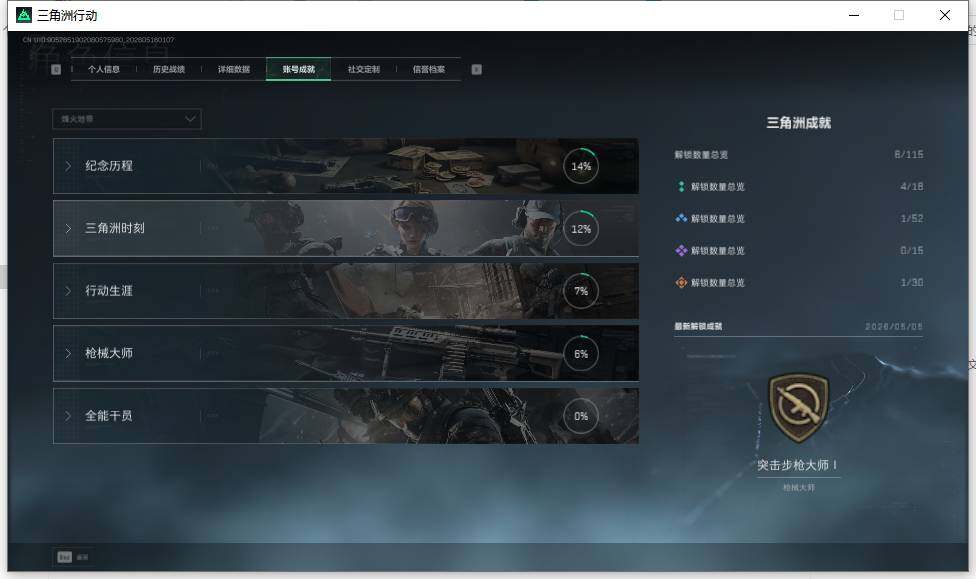The height and width of the screenshot is (579, 976).
Task: Click the 0/15 unlock count
Action: coord(912,250)
